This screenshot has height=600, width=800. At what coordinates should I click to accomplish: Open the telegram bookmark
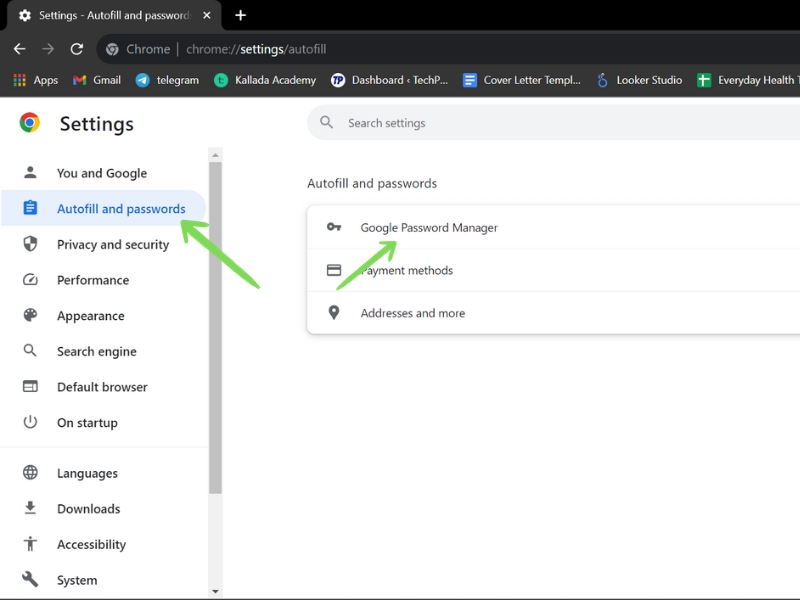tap(167, 80)
